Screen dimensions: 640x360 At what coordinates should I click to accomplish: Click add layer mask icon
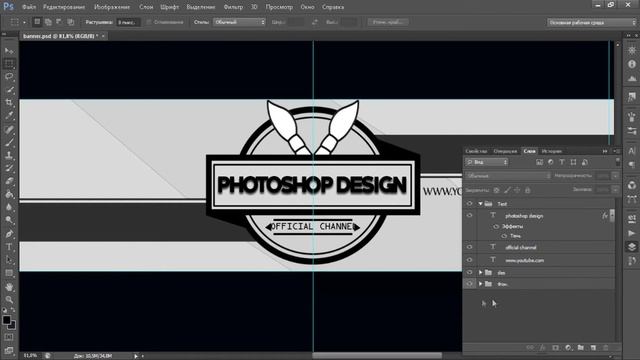click(x=555, y=348)
